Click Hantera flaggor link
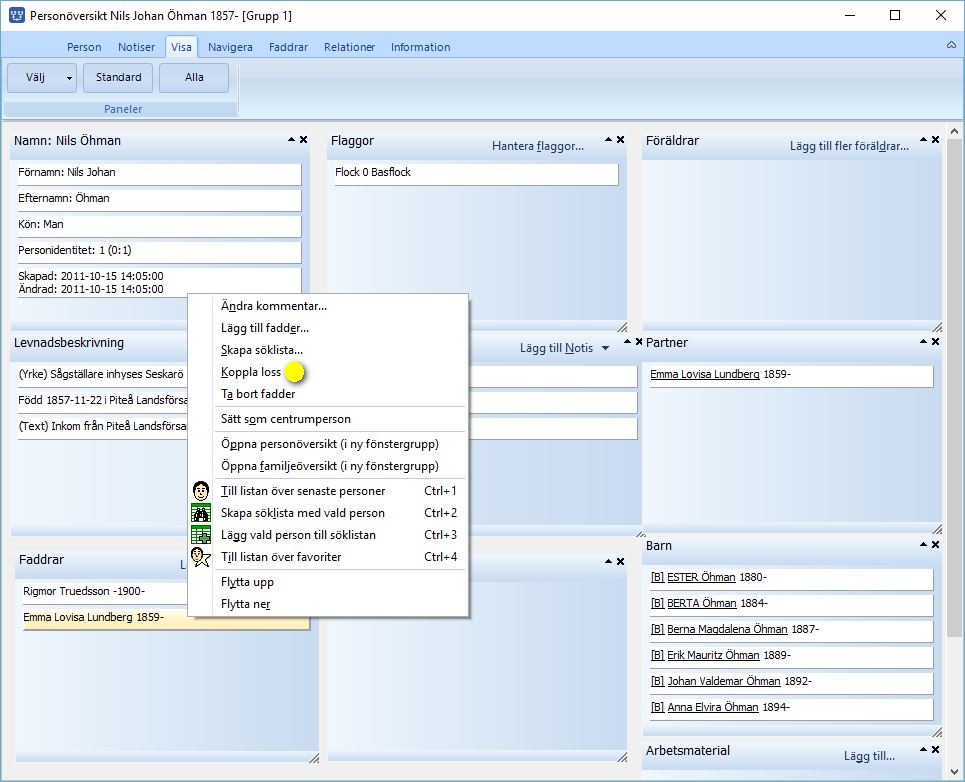965x782 pixels. [538, 146]
